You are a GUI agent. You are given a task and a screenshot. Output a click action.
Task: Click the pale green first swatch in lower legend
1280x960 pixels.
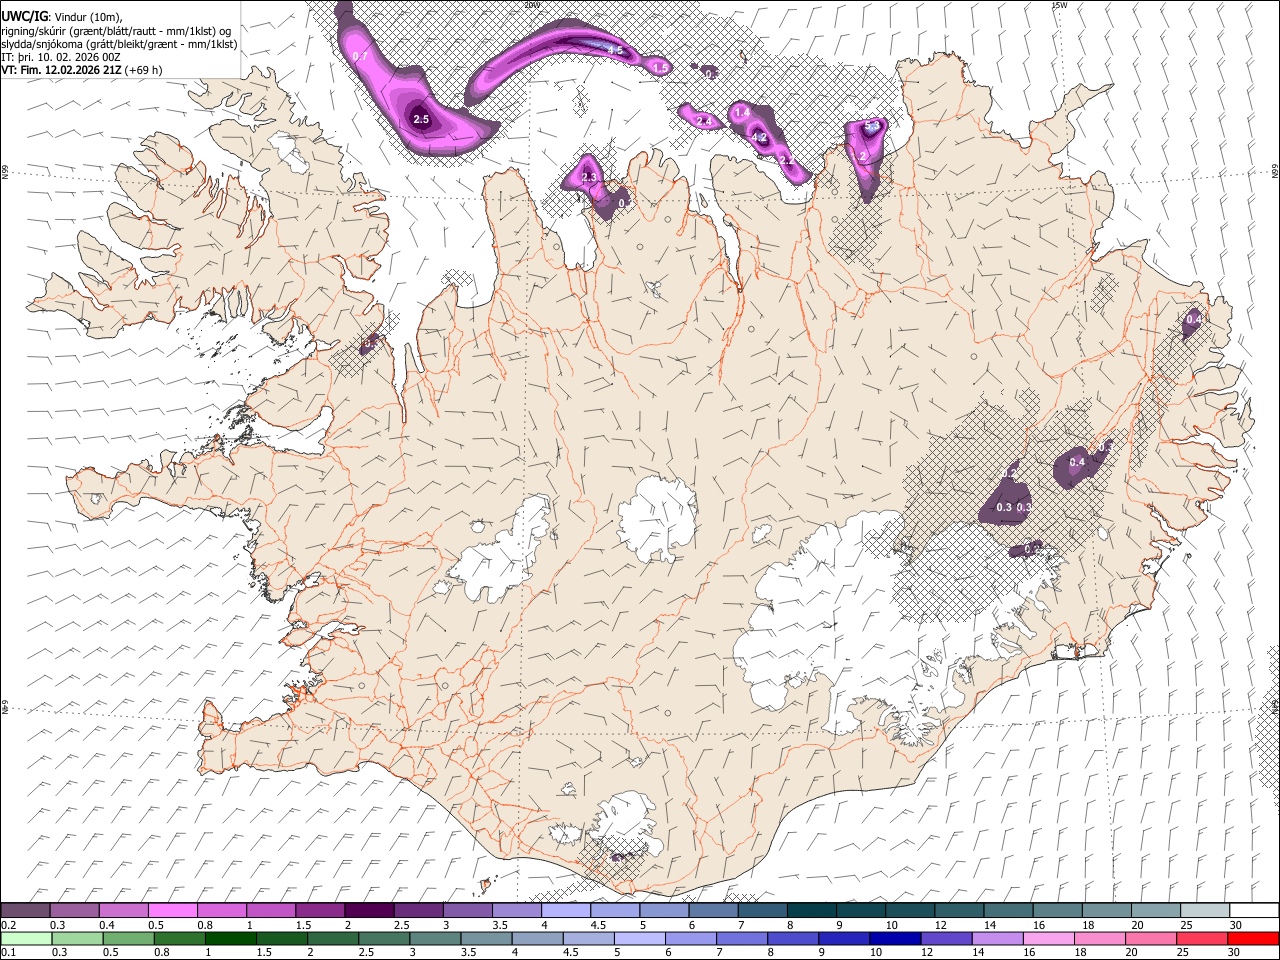tap(26, 938)
